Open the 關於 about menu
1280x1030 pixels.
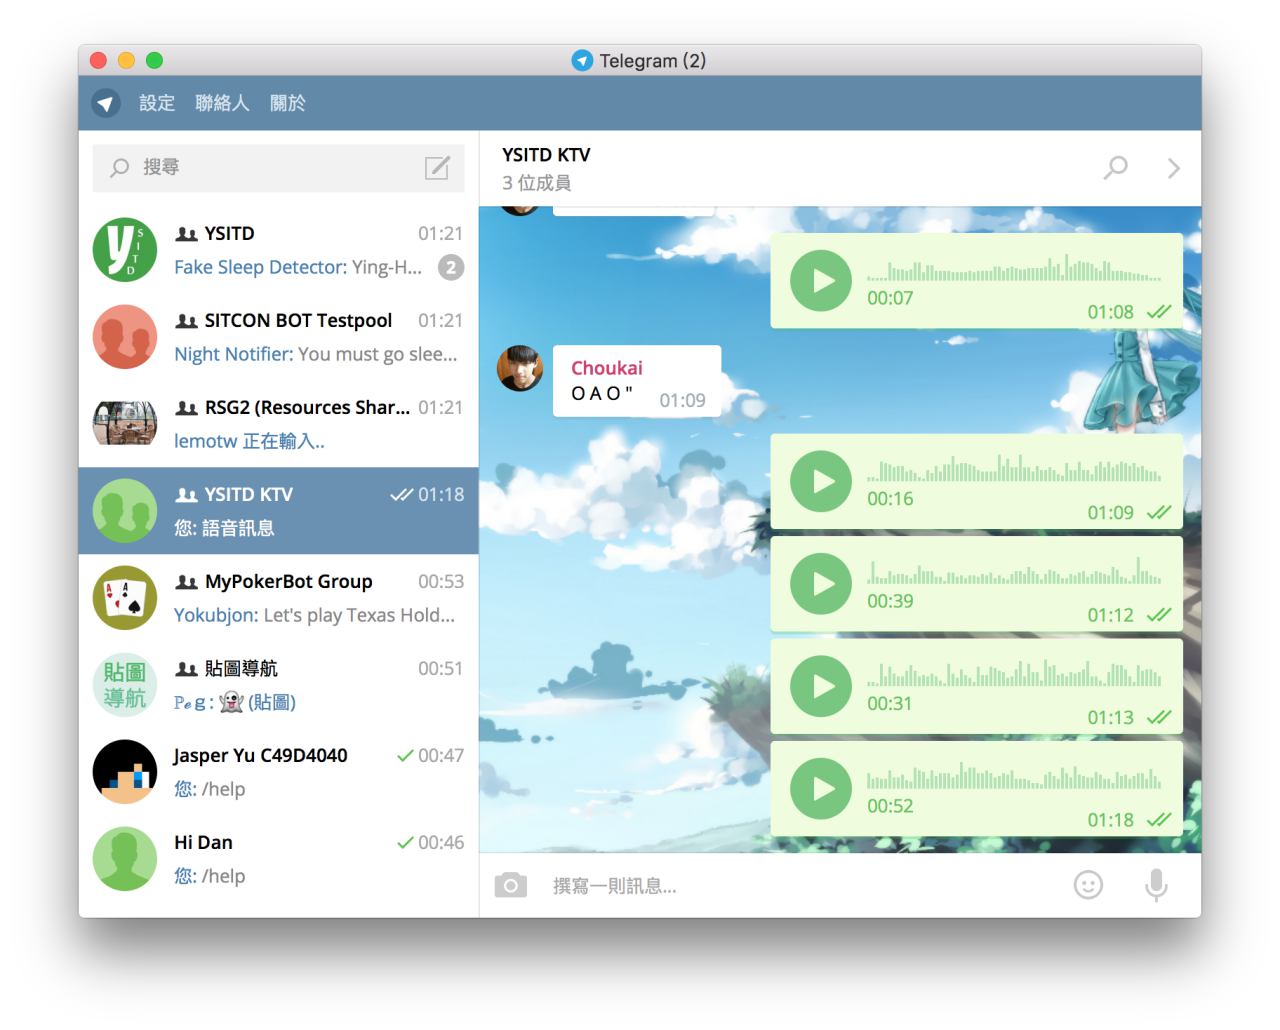click(288, 103)
